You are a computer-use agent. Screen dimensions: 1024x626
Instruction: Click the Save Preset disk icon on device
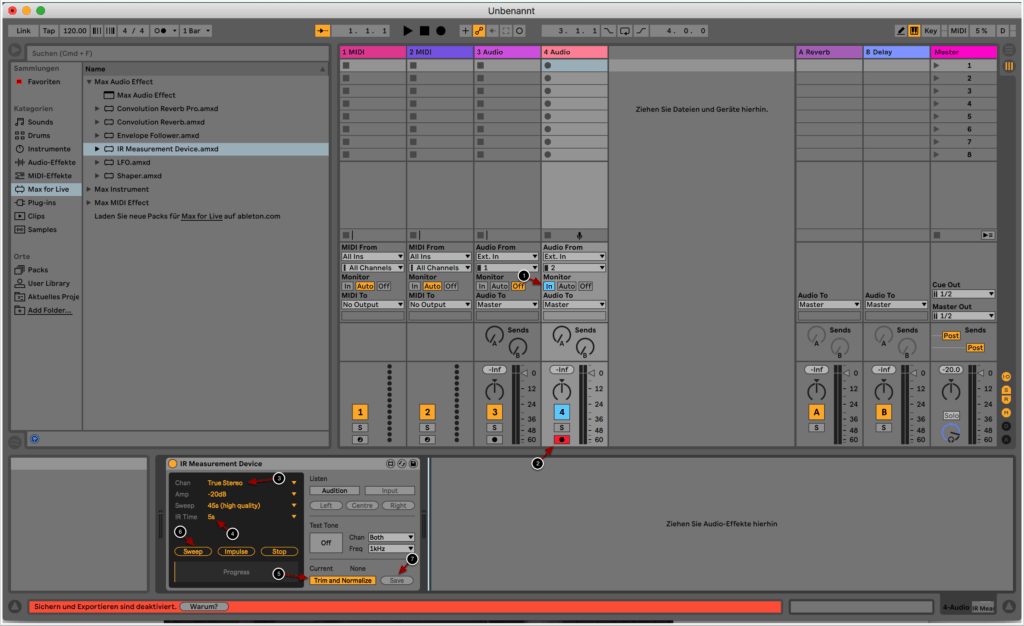pos(413,464)
